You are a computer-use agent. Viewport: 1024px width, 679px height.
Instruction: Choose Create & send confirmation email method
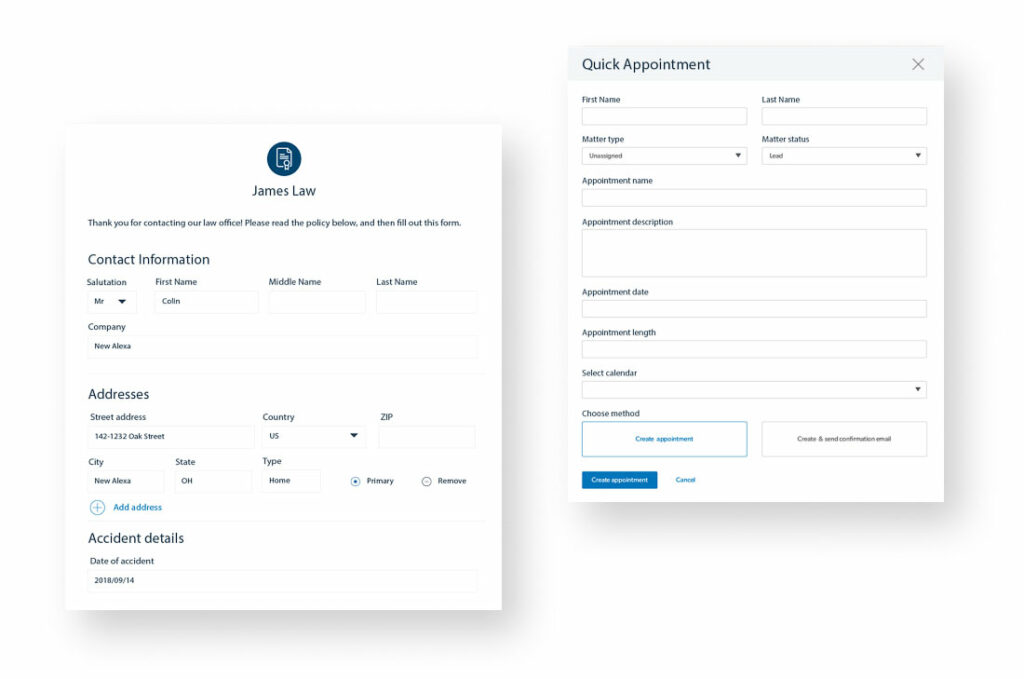[844, 439]
